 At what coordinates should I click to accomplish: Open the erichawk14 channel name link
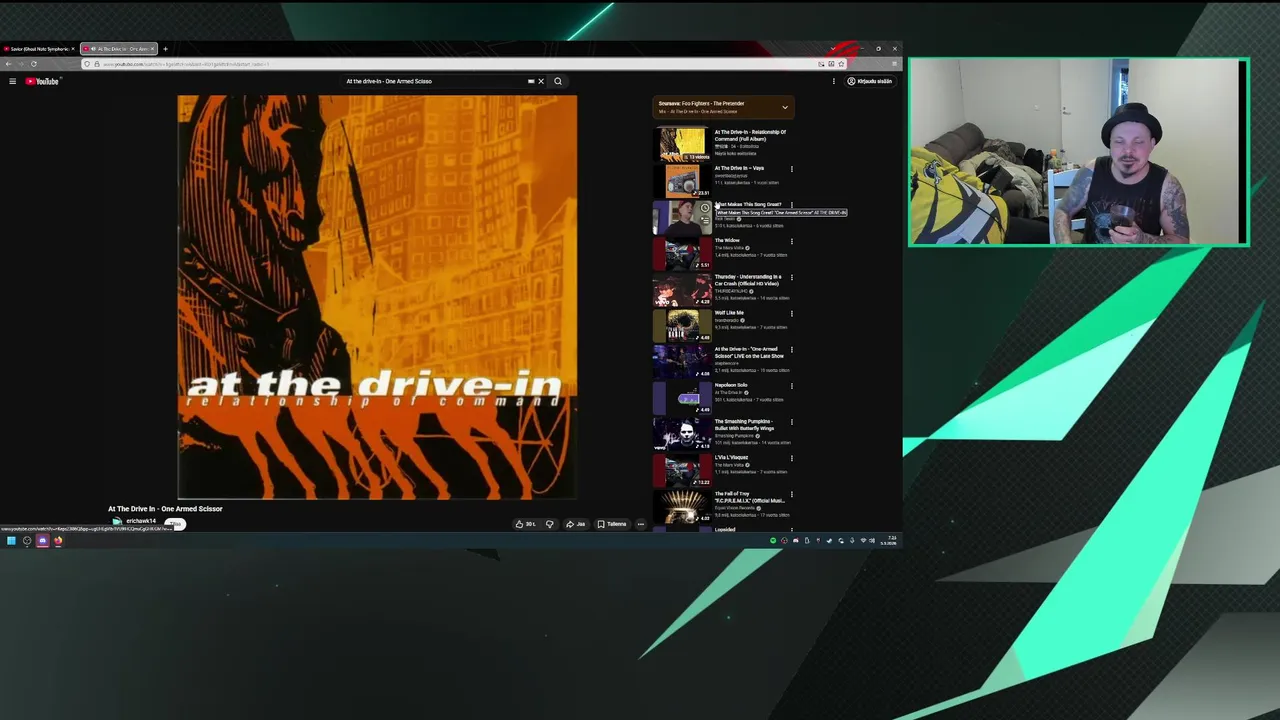point(141,521)
